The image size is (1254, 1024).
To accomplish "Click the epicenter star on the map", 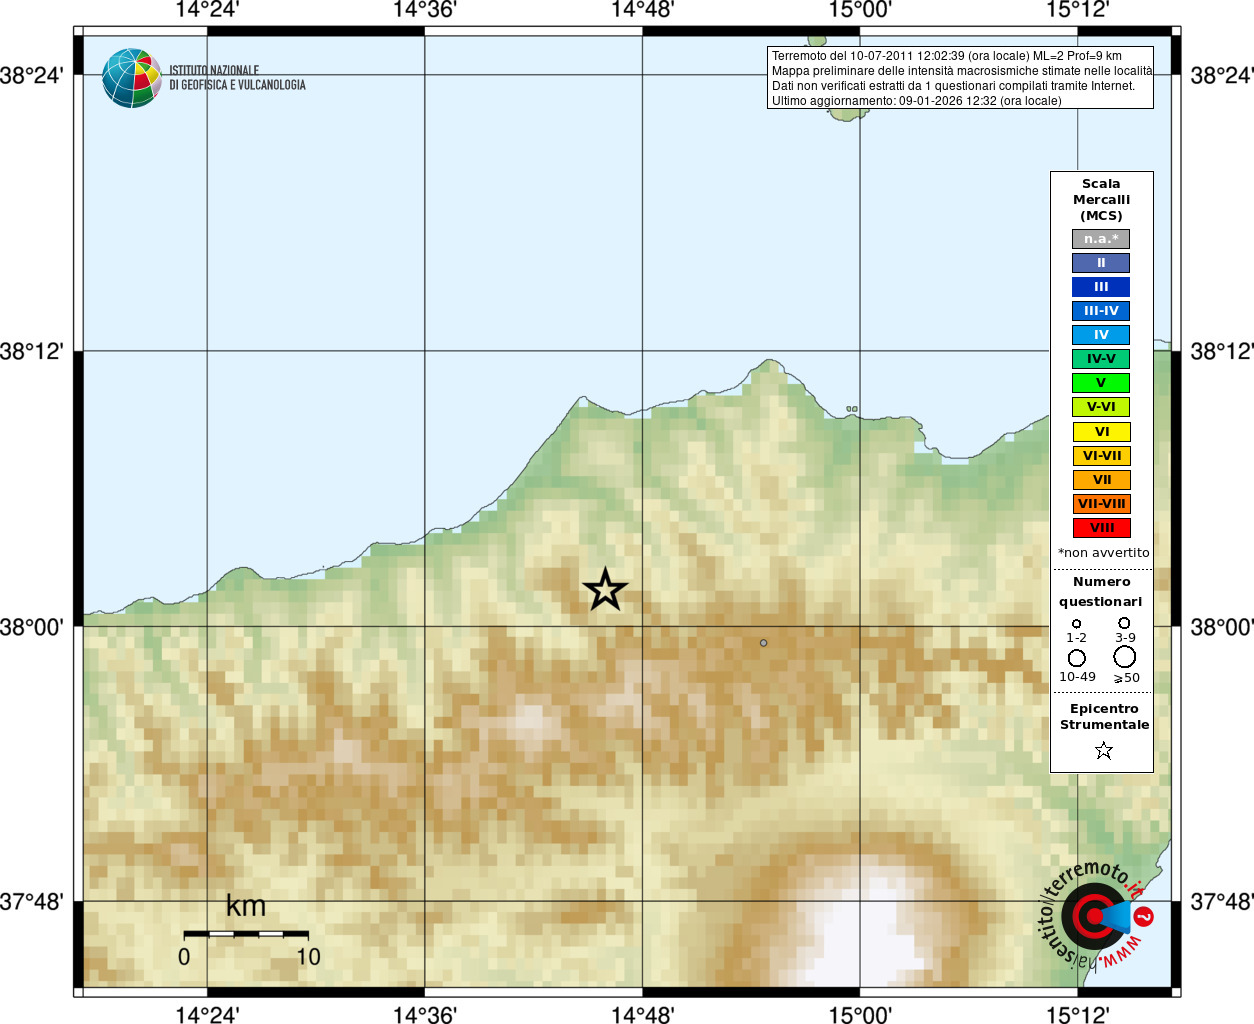I will point(605,589).
